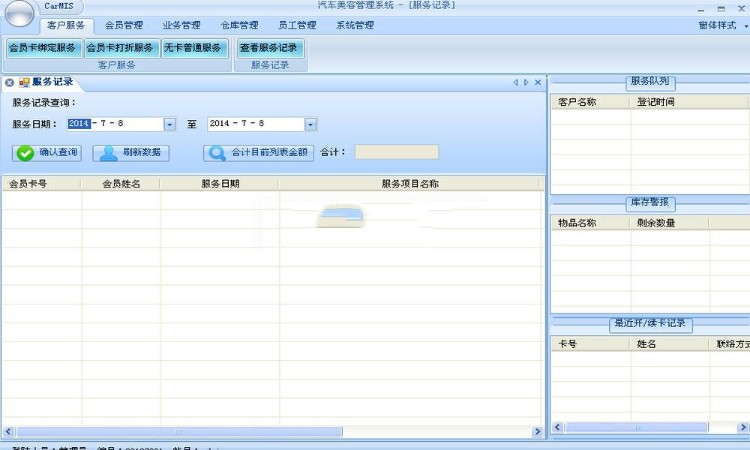Click the 服务记录查询 label
This screenshot has height=450, width=750.
[x=44, y=102]
